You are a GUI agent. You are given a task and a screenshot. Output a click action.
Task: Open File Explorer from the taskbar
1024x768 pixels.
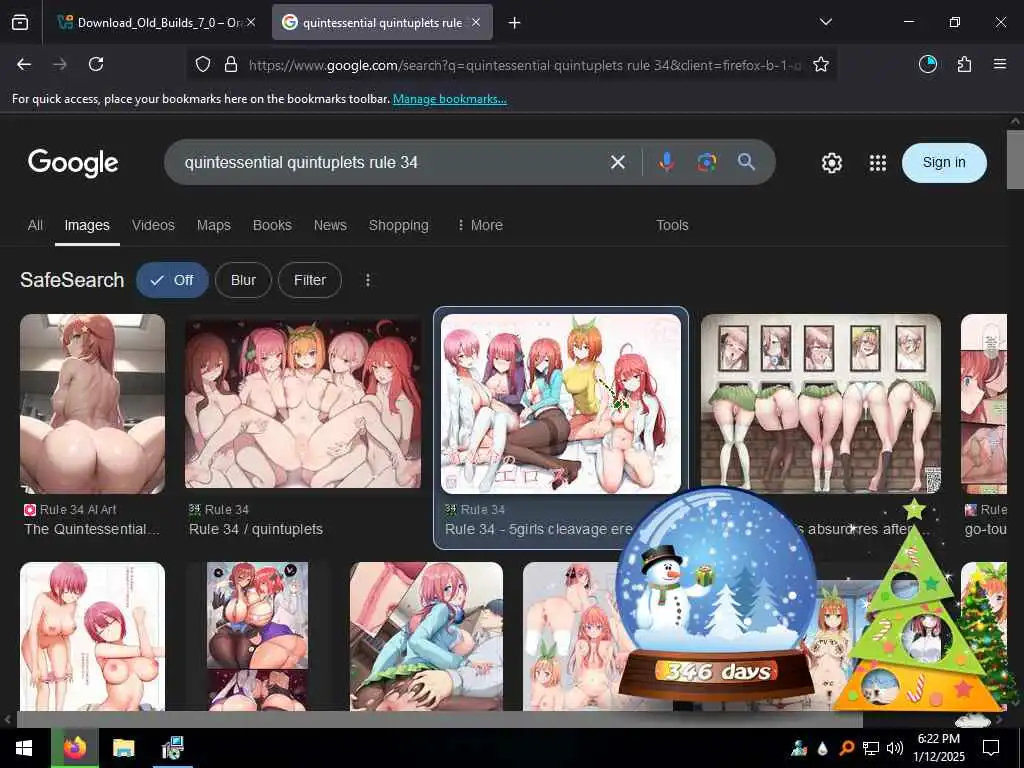click(123, 748)
